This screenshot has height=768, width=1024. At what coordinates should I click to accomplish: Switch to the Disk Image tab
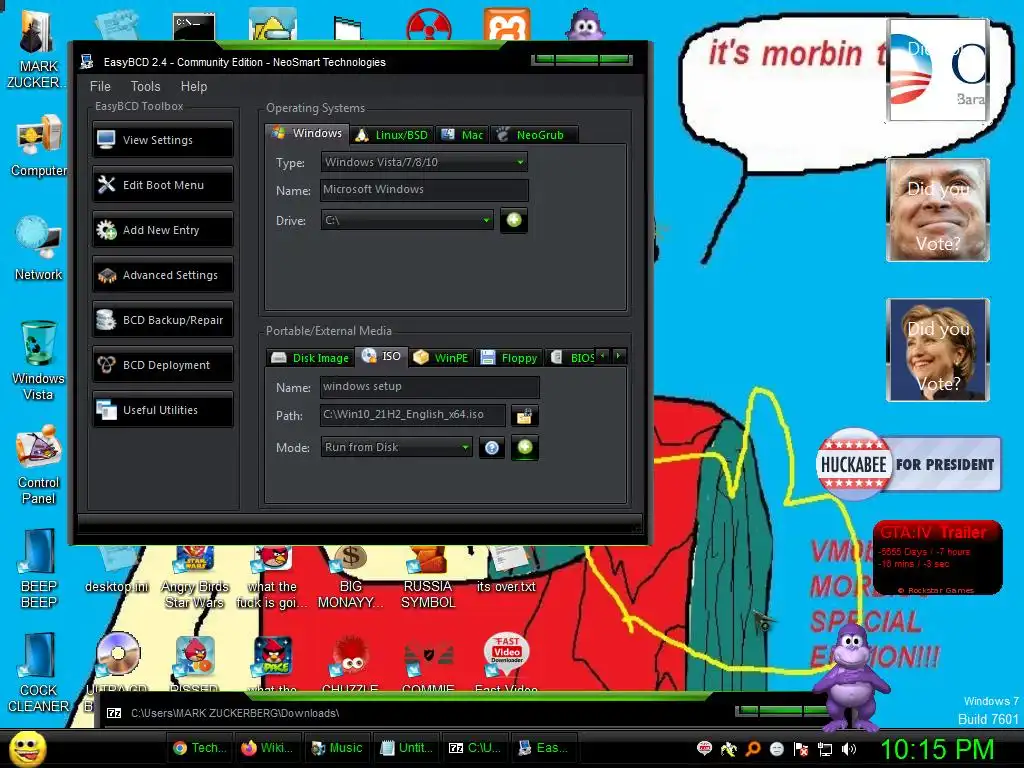coord(310,358)
